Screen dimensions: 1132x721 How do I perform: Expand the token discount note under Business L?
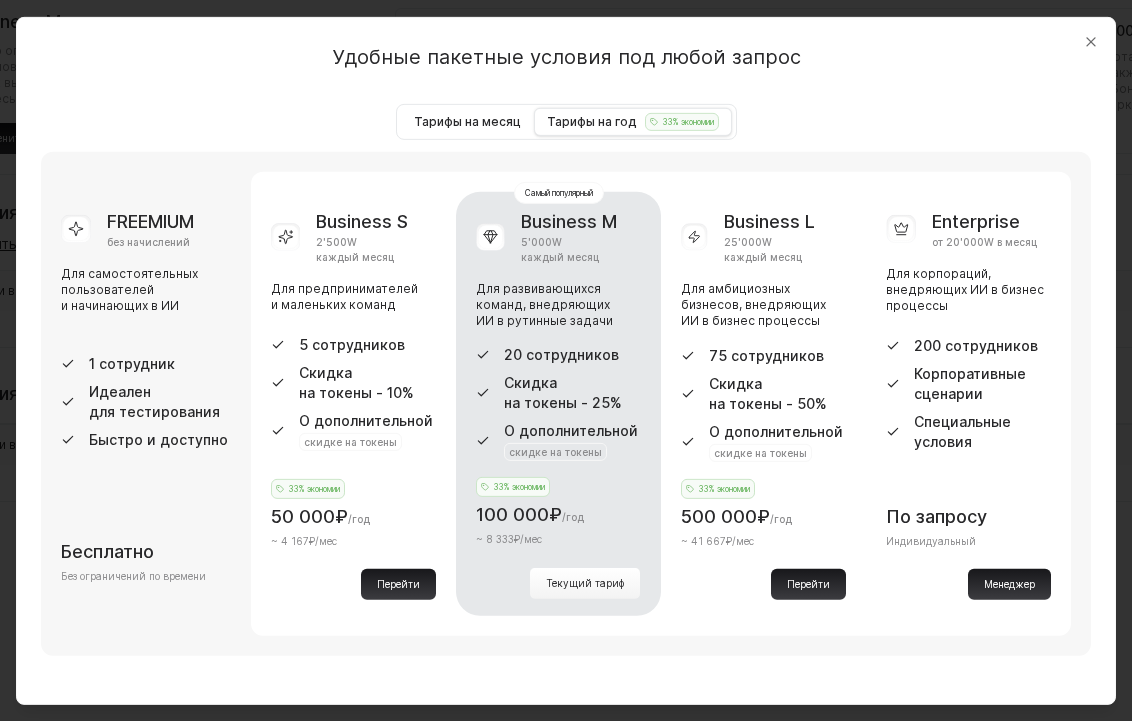coord(760,453)
